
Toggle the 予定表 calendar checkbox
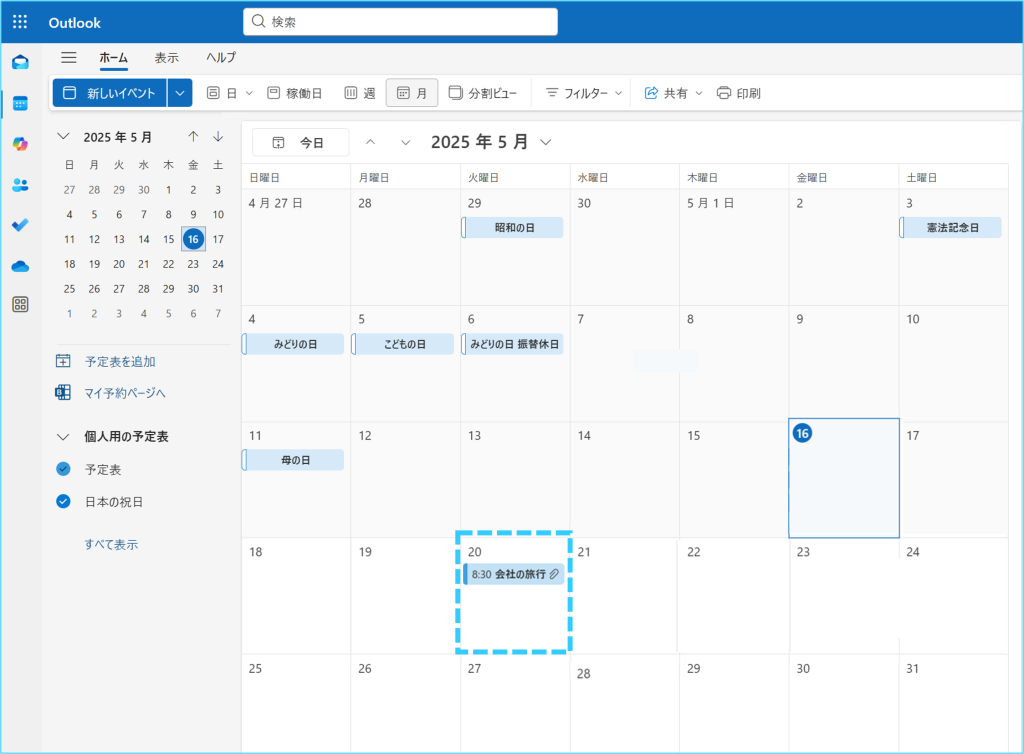coord(63,469)
